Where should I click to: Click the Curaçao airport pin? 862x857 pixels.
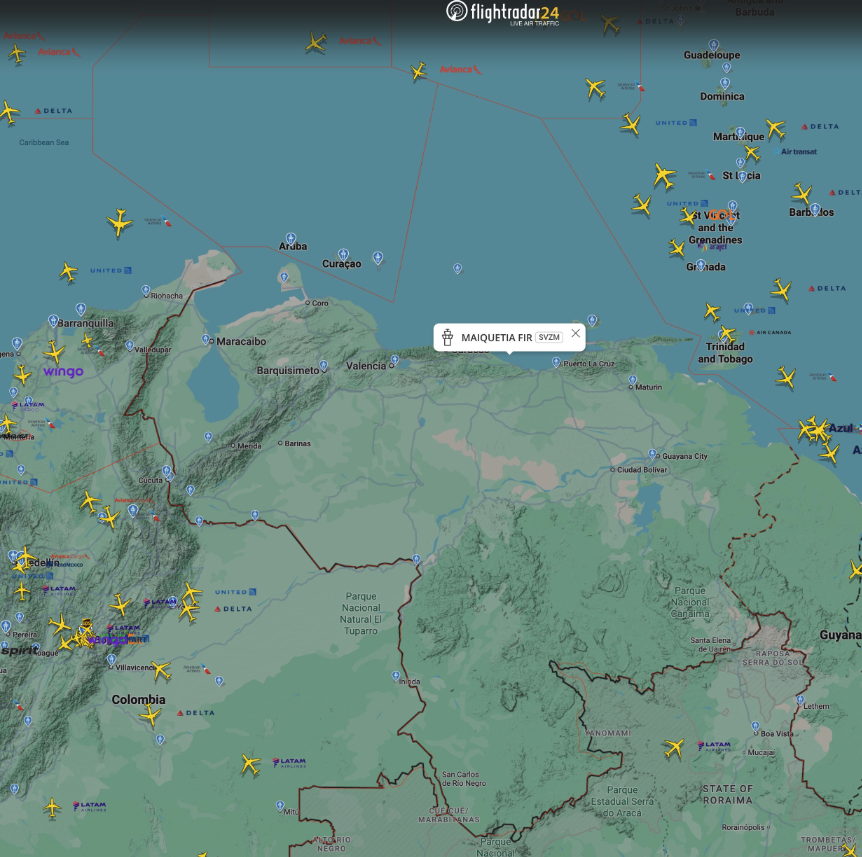(343, 254)
